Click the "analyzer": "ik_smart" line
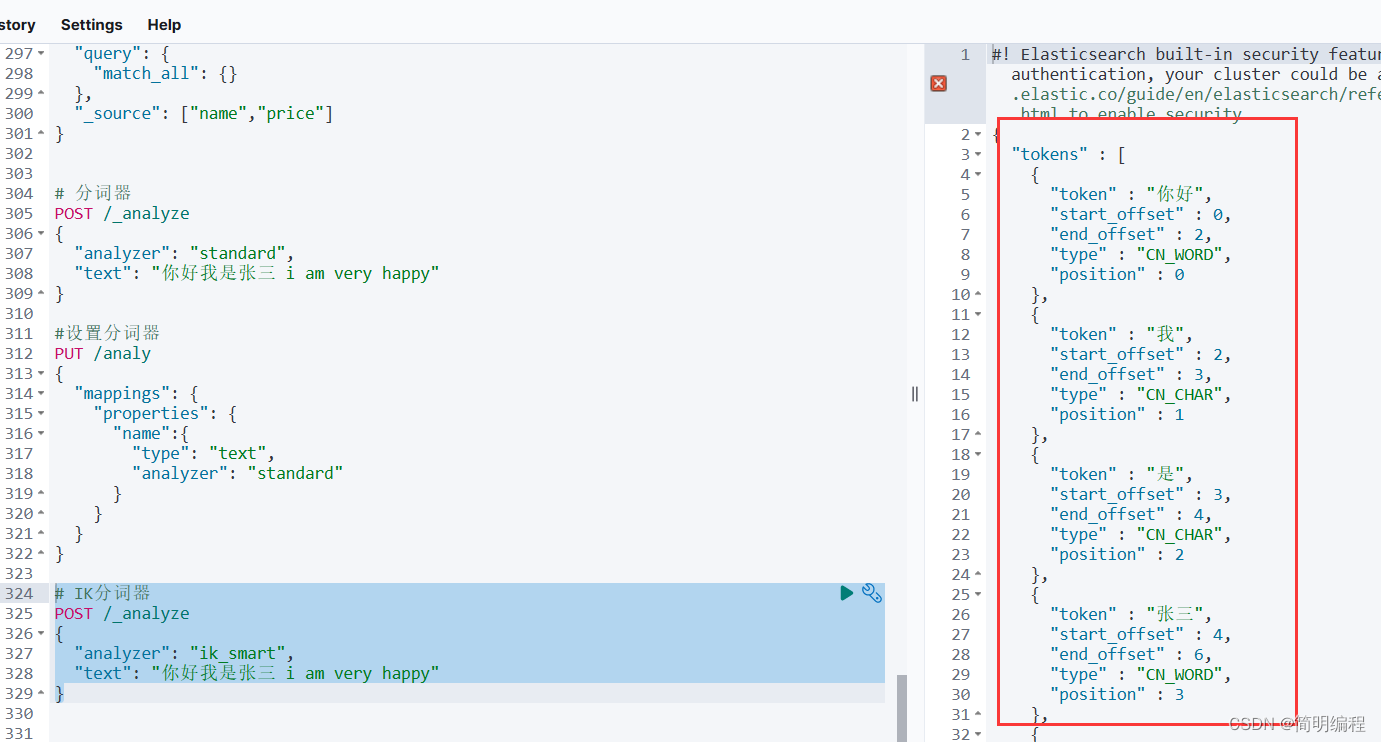 pyautogui.click(x=185, y=653)
